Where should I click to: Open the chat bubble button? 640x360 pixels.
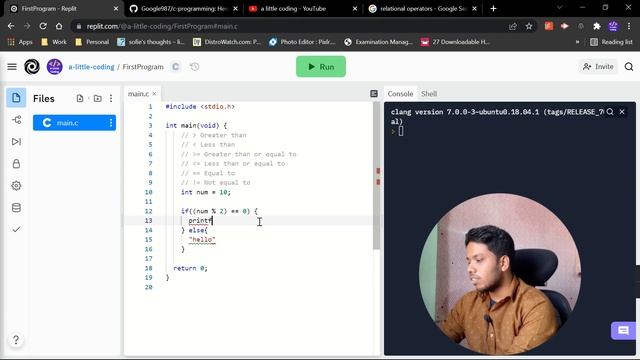click(x=623, y=330)
